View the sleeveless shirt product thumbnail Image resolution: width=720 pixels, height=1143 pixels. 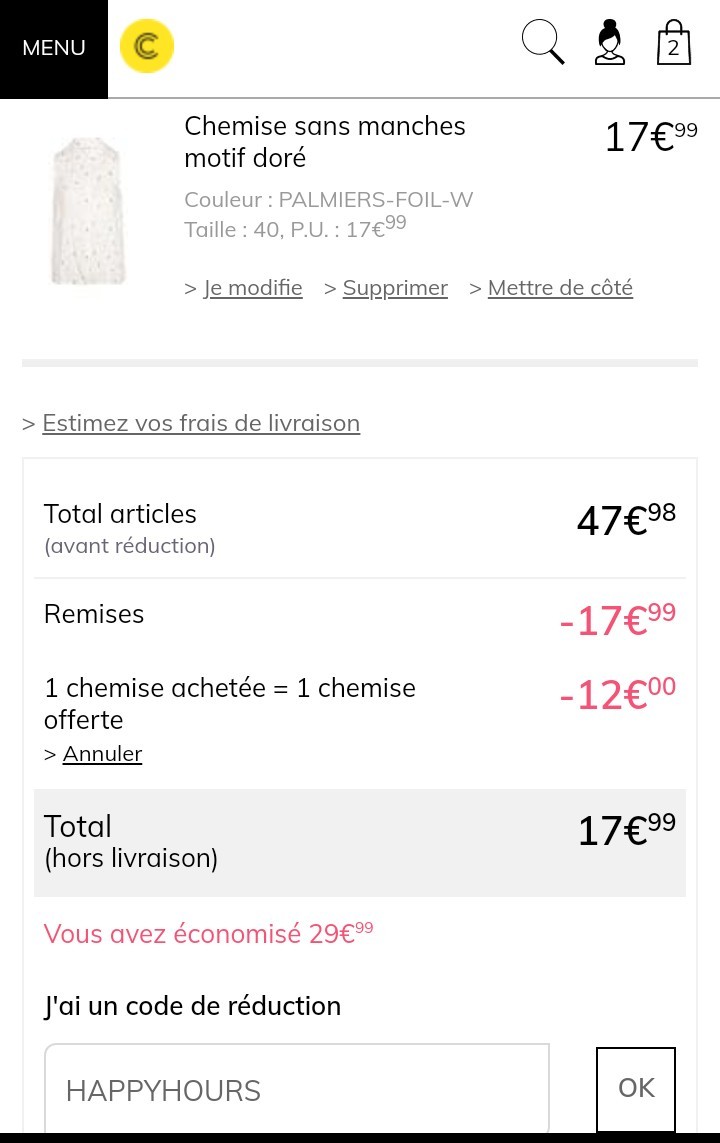pyautogui.click(x=88, y=212)
